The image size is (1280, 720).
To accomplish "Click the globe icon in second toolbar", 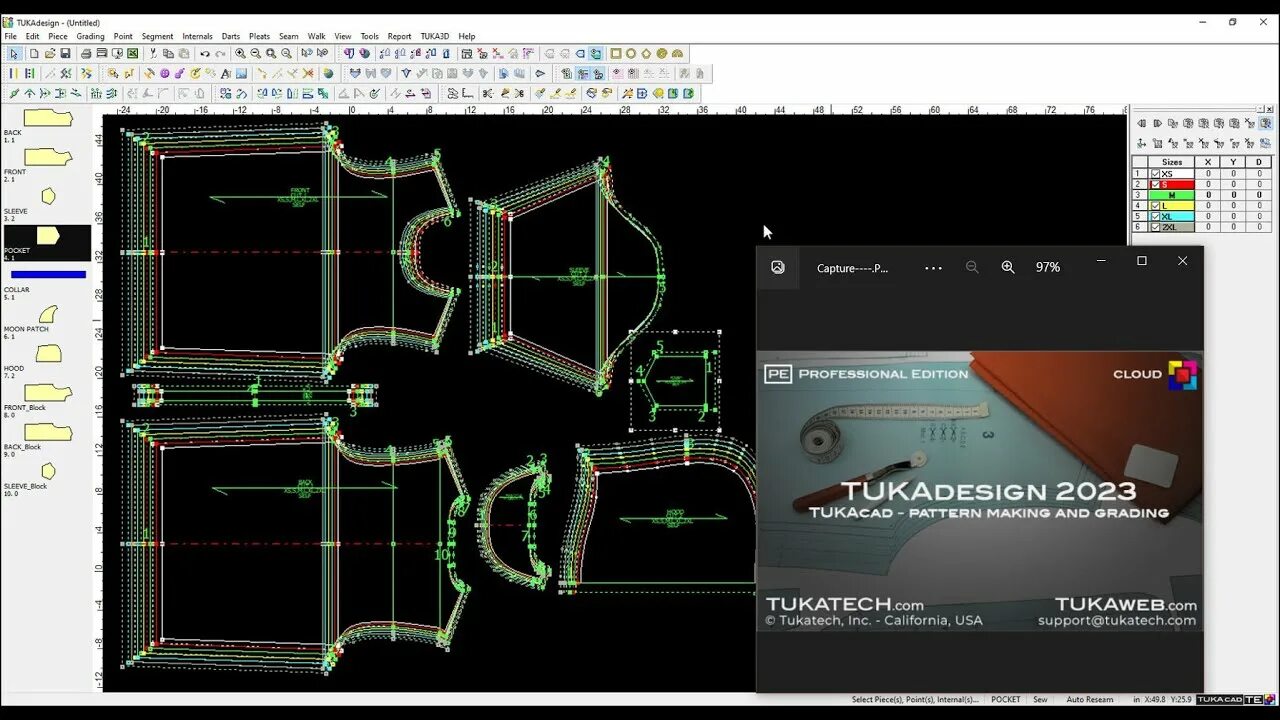I will [x=327, y=73].
